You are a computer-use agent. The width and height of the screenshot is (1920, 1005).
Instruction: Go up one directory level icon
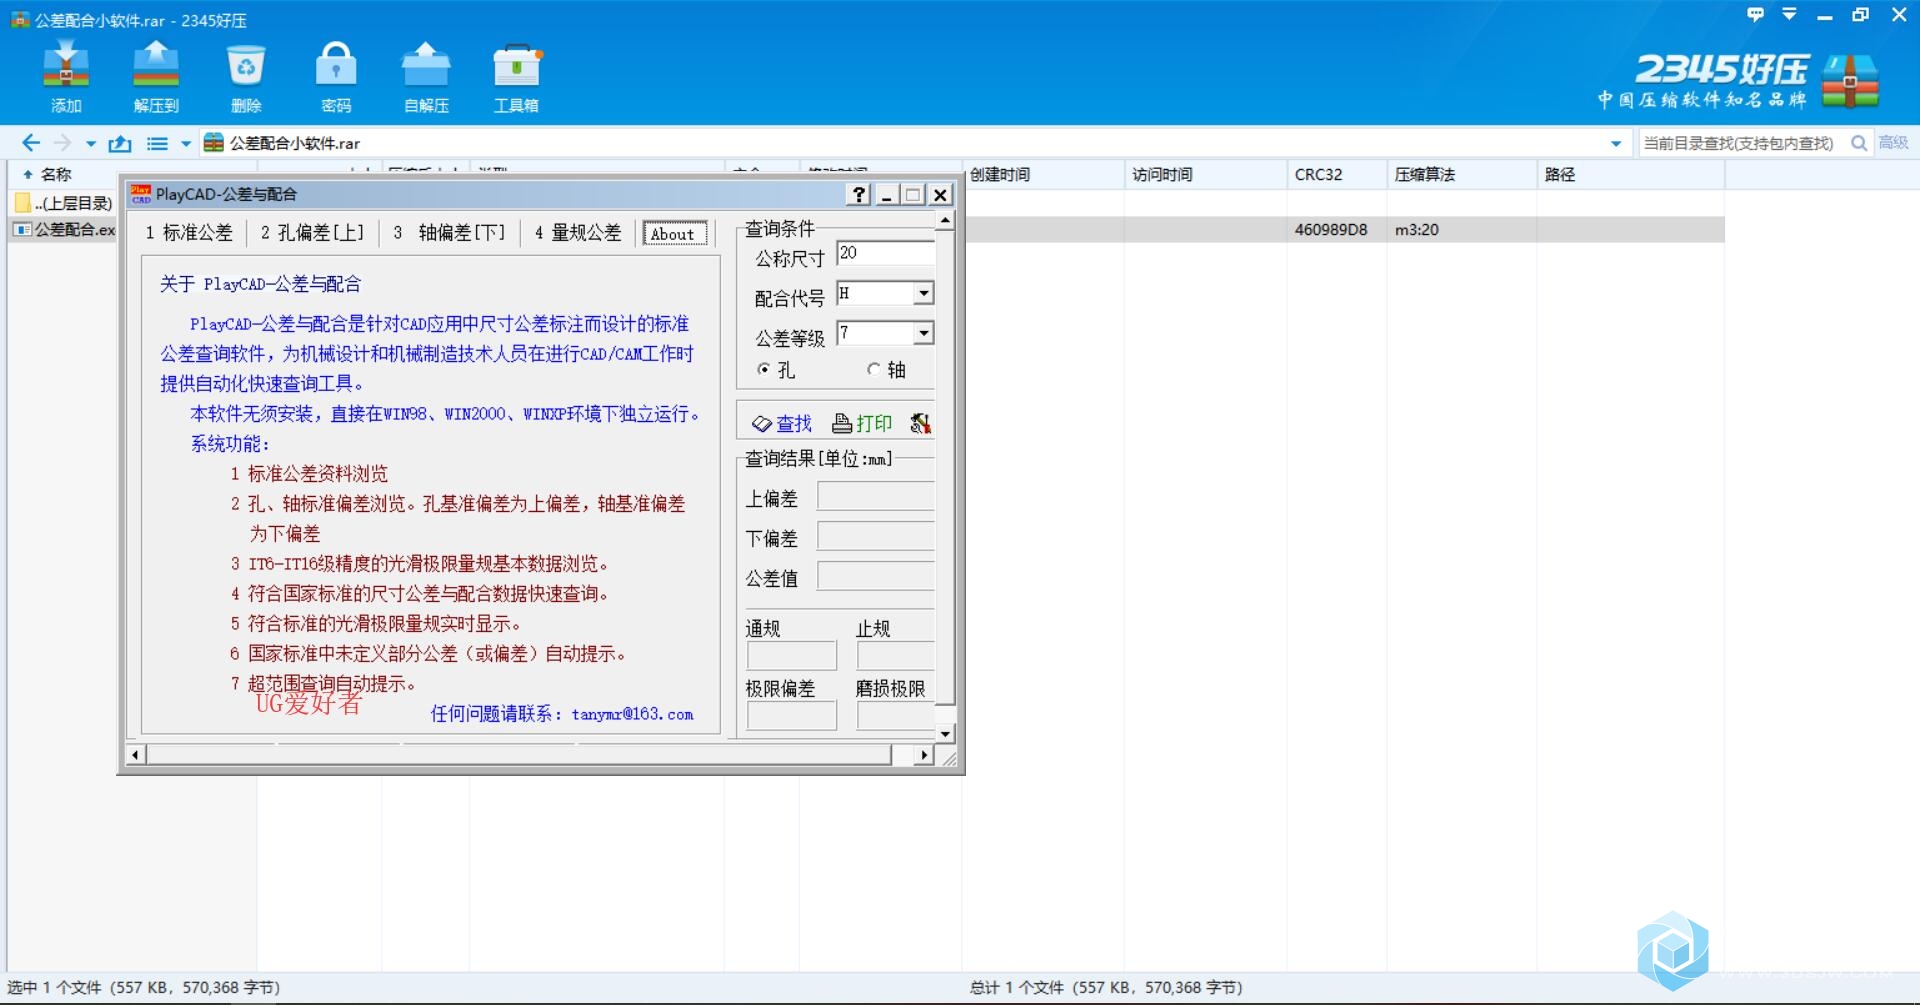pos(120,143)
